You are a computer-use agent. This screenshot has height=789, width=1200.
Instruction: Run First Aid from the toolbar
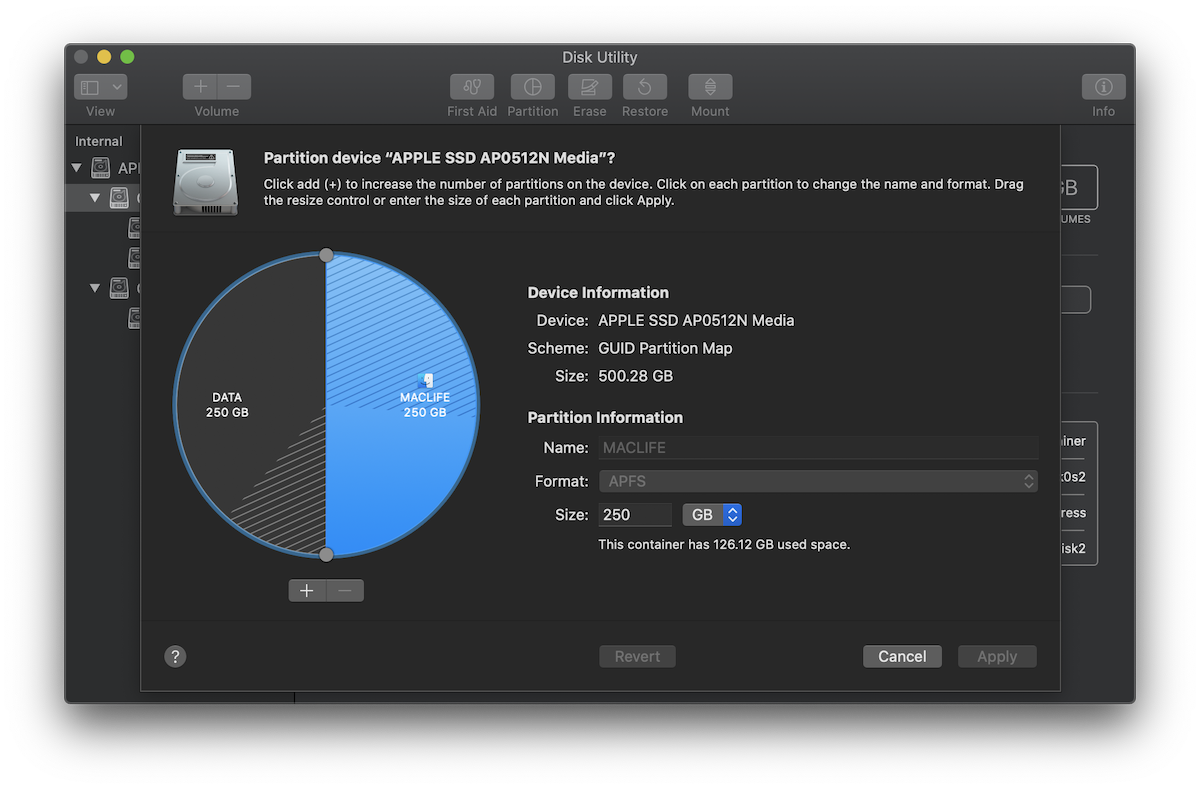pyautogui.click(x=471, y=88)
